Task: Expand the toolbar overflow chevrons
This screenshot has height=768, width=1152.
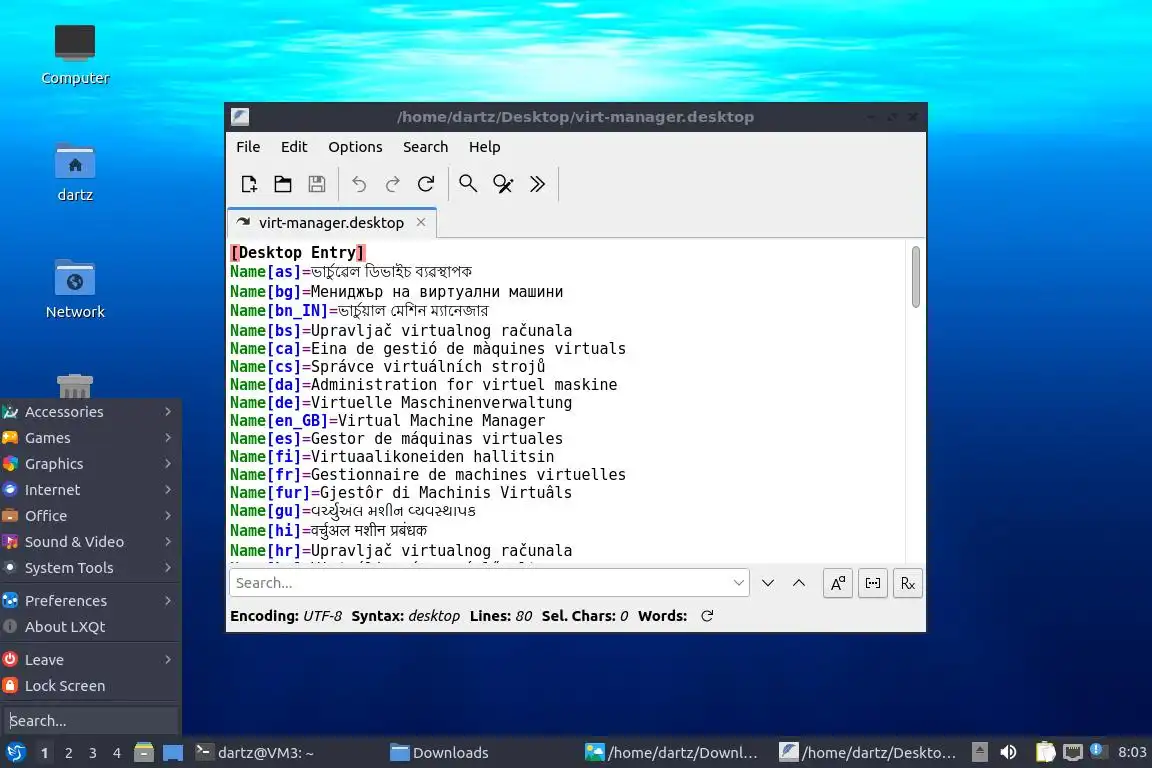Action: click(537, 184)
